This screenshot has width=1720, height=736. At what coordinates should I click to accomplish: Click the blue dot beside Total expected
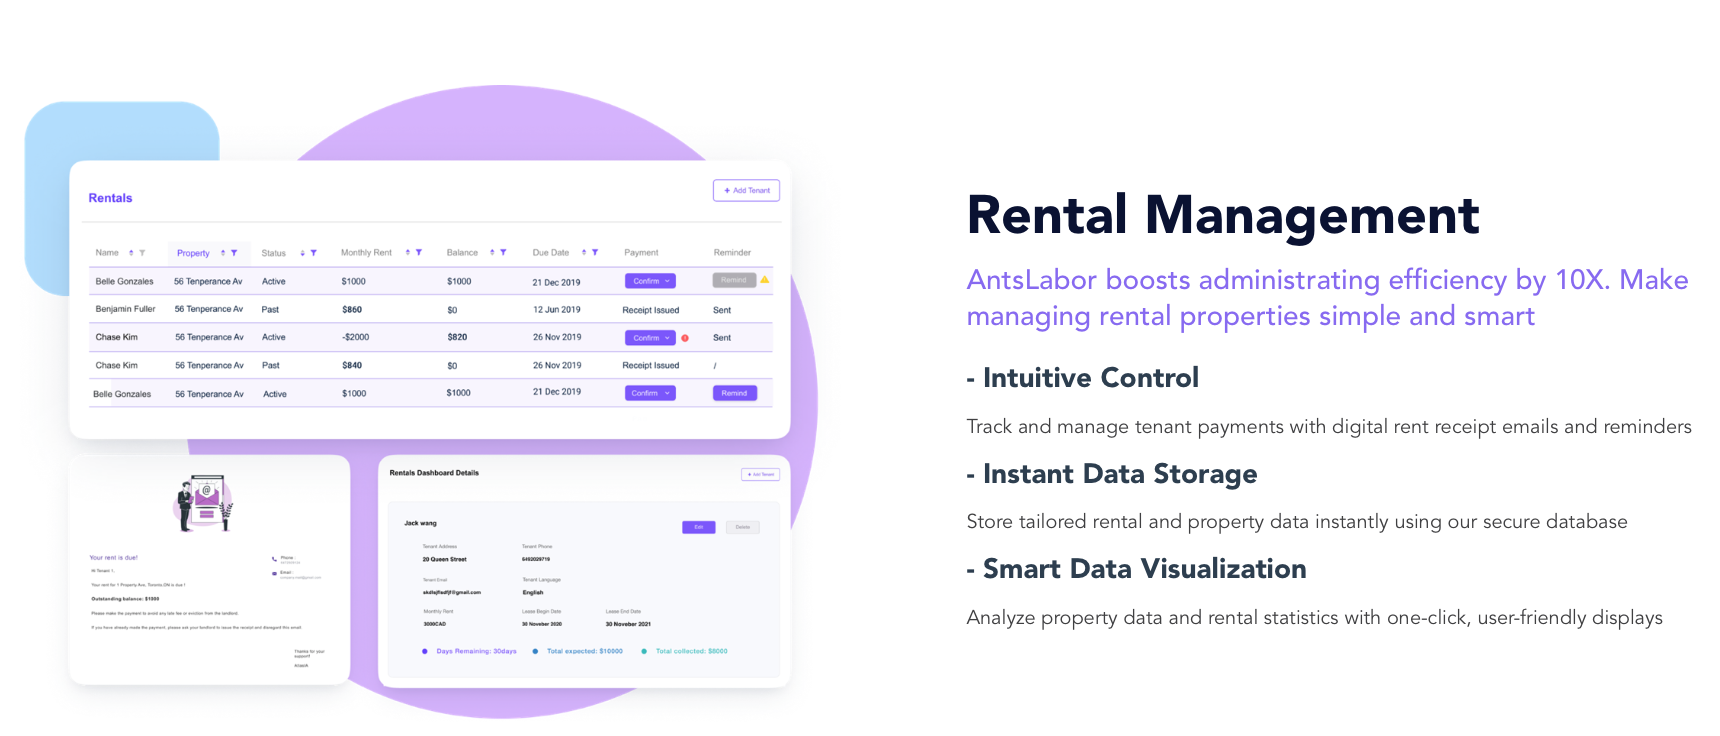pyautogui.click(x=535, y=651)
